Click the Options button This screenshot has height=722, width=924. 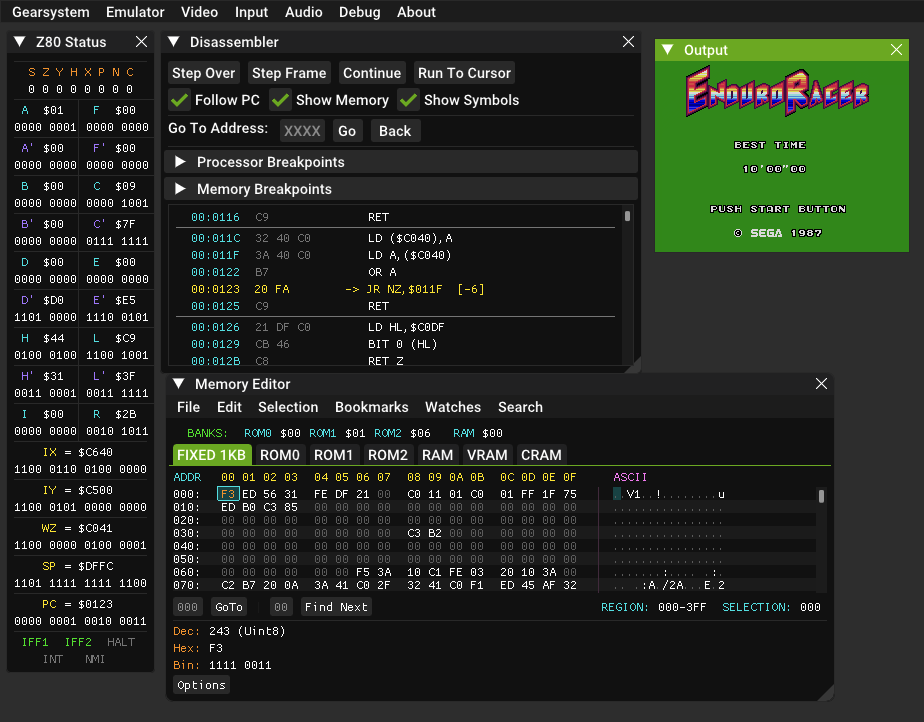click(x=202, y=685)
